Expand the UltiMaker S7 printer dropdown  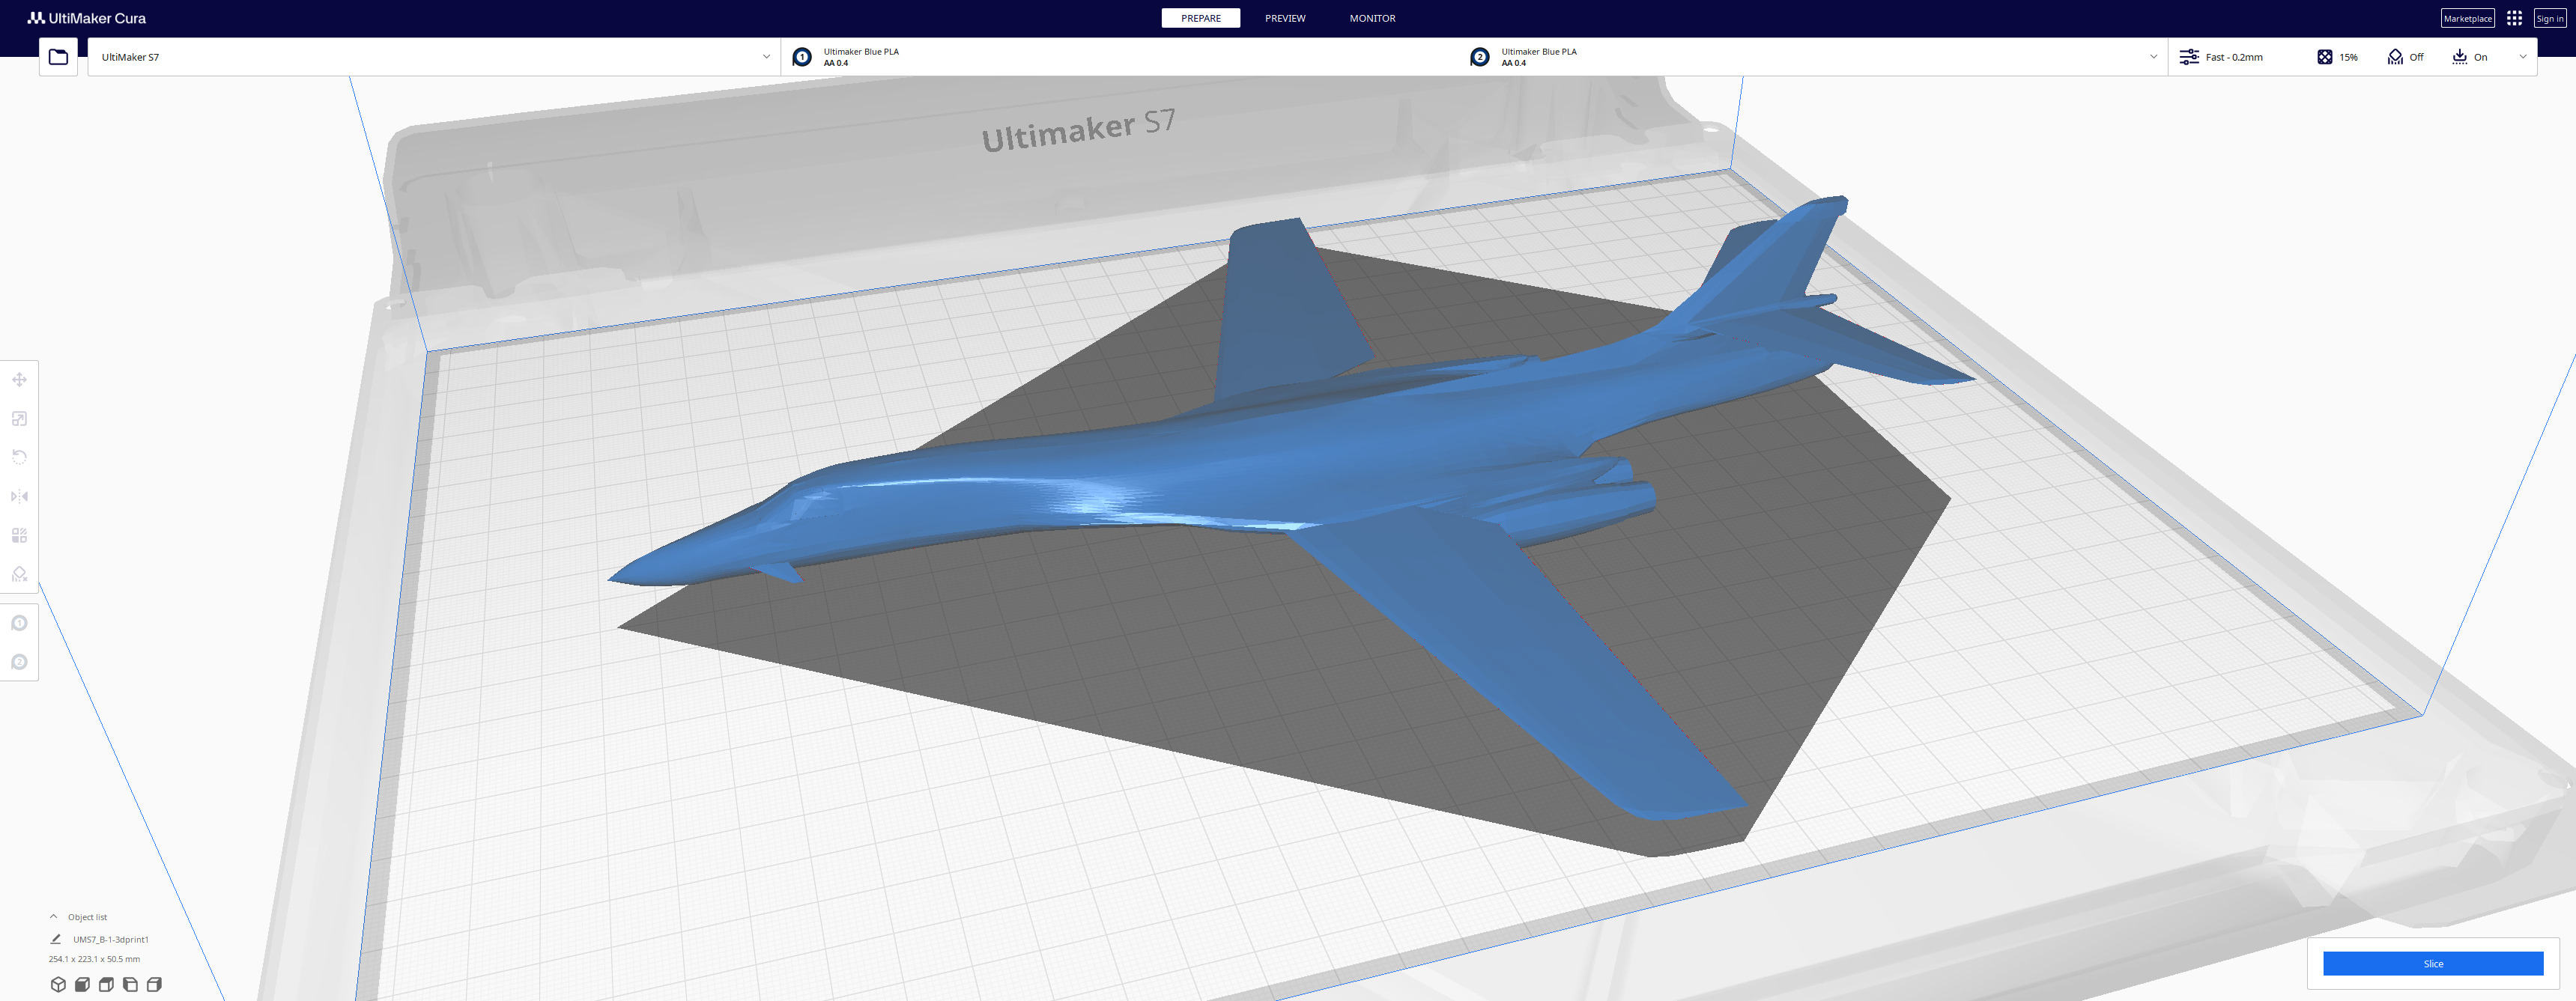click(x=766, y=57)
